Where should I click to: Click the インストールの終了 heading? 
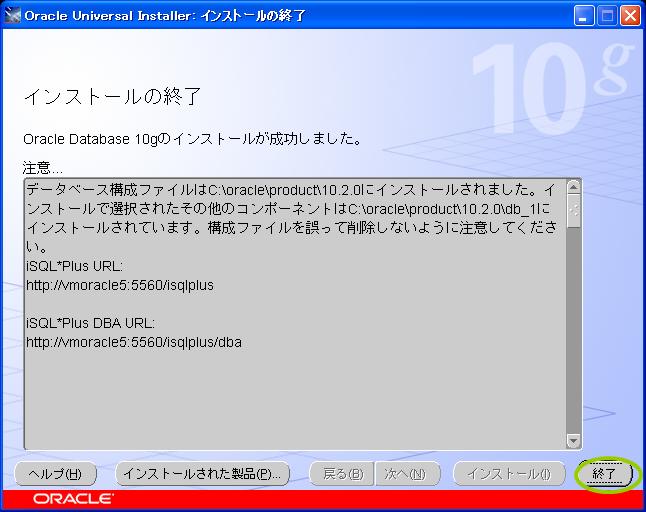112,96
